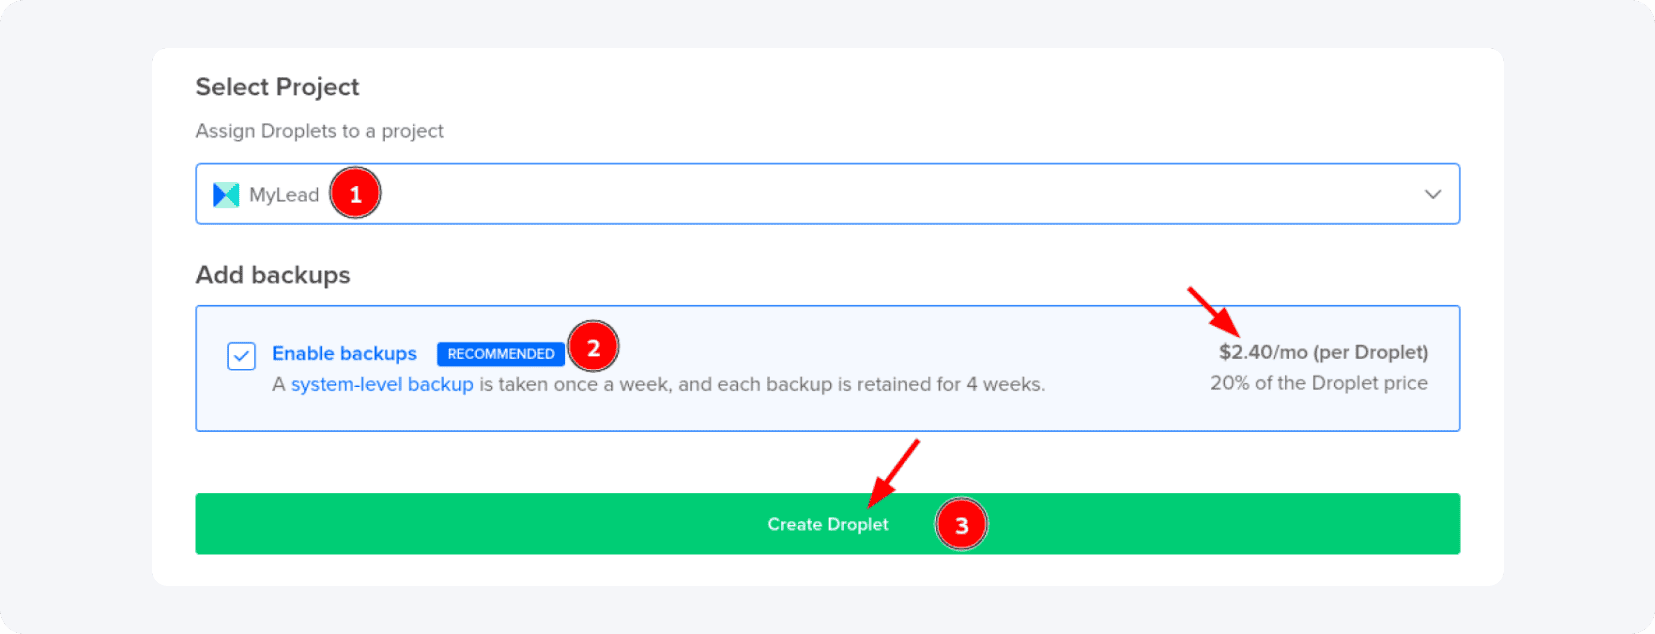Open the chevron on the MyLead selector
The image size is (1655, 634).
[x=1433, y=194]
